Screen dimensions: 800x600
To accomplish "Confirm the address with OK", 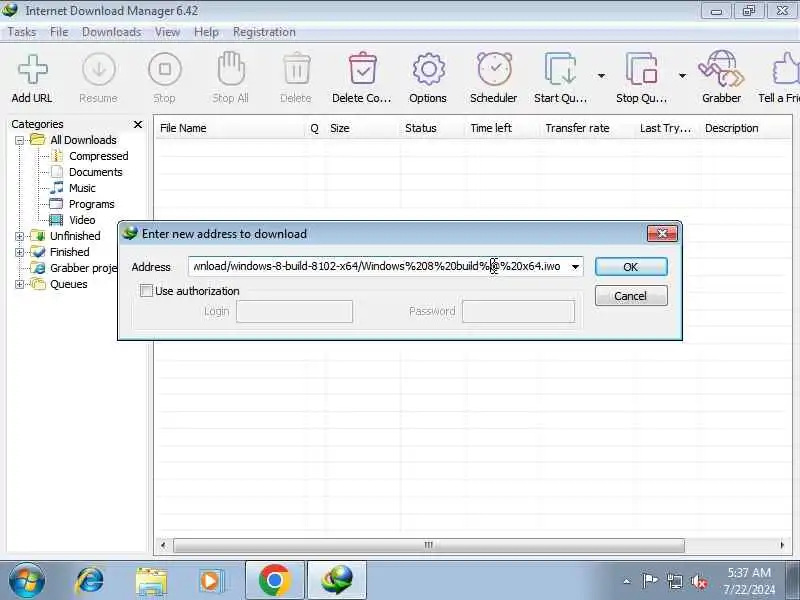I will pos(631,267).
